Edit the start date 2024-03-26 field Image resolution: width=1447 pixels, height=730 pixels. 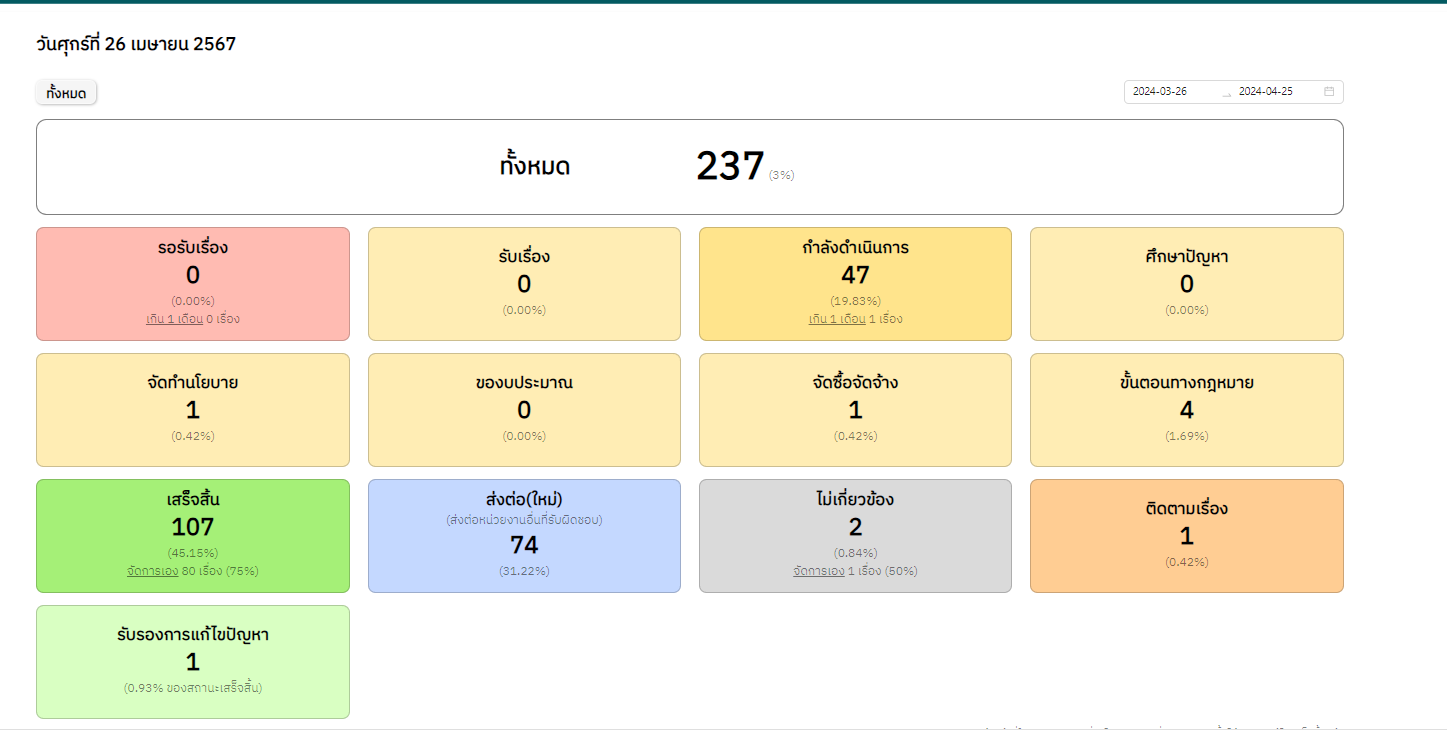click(1170, 91)
